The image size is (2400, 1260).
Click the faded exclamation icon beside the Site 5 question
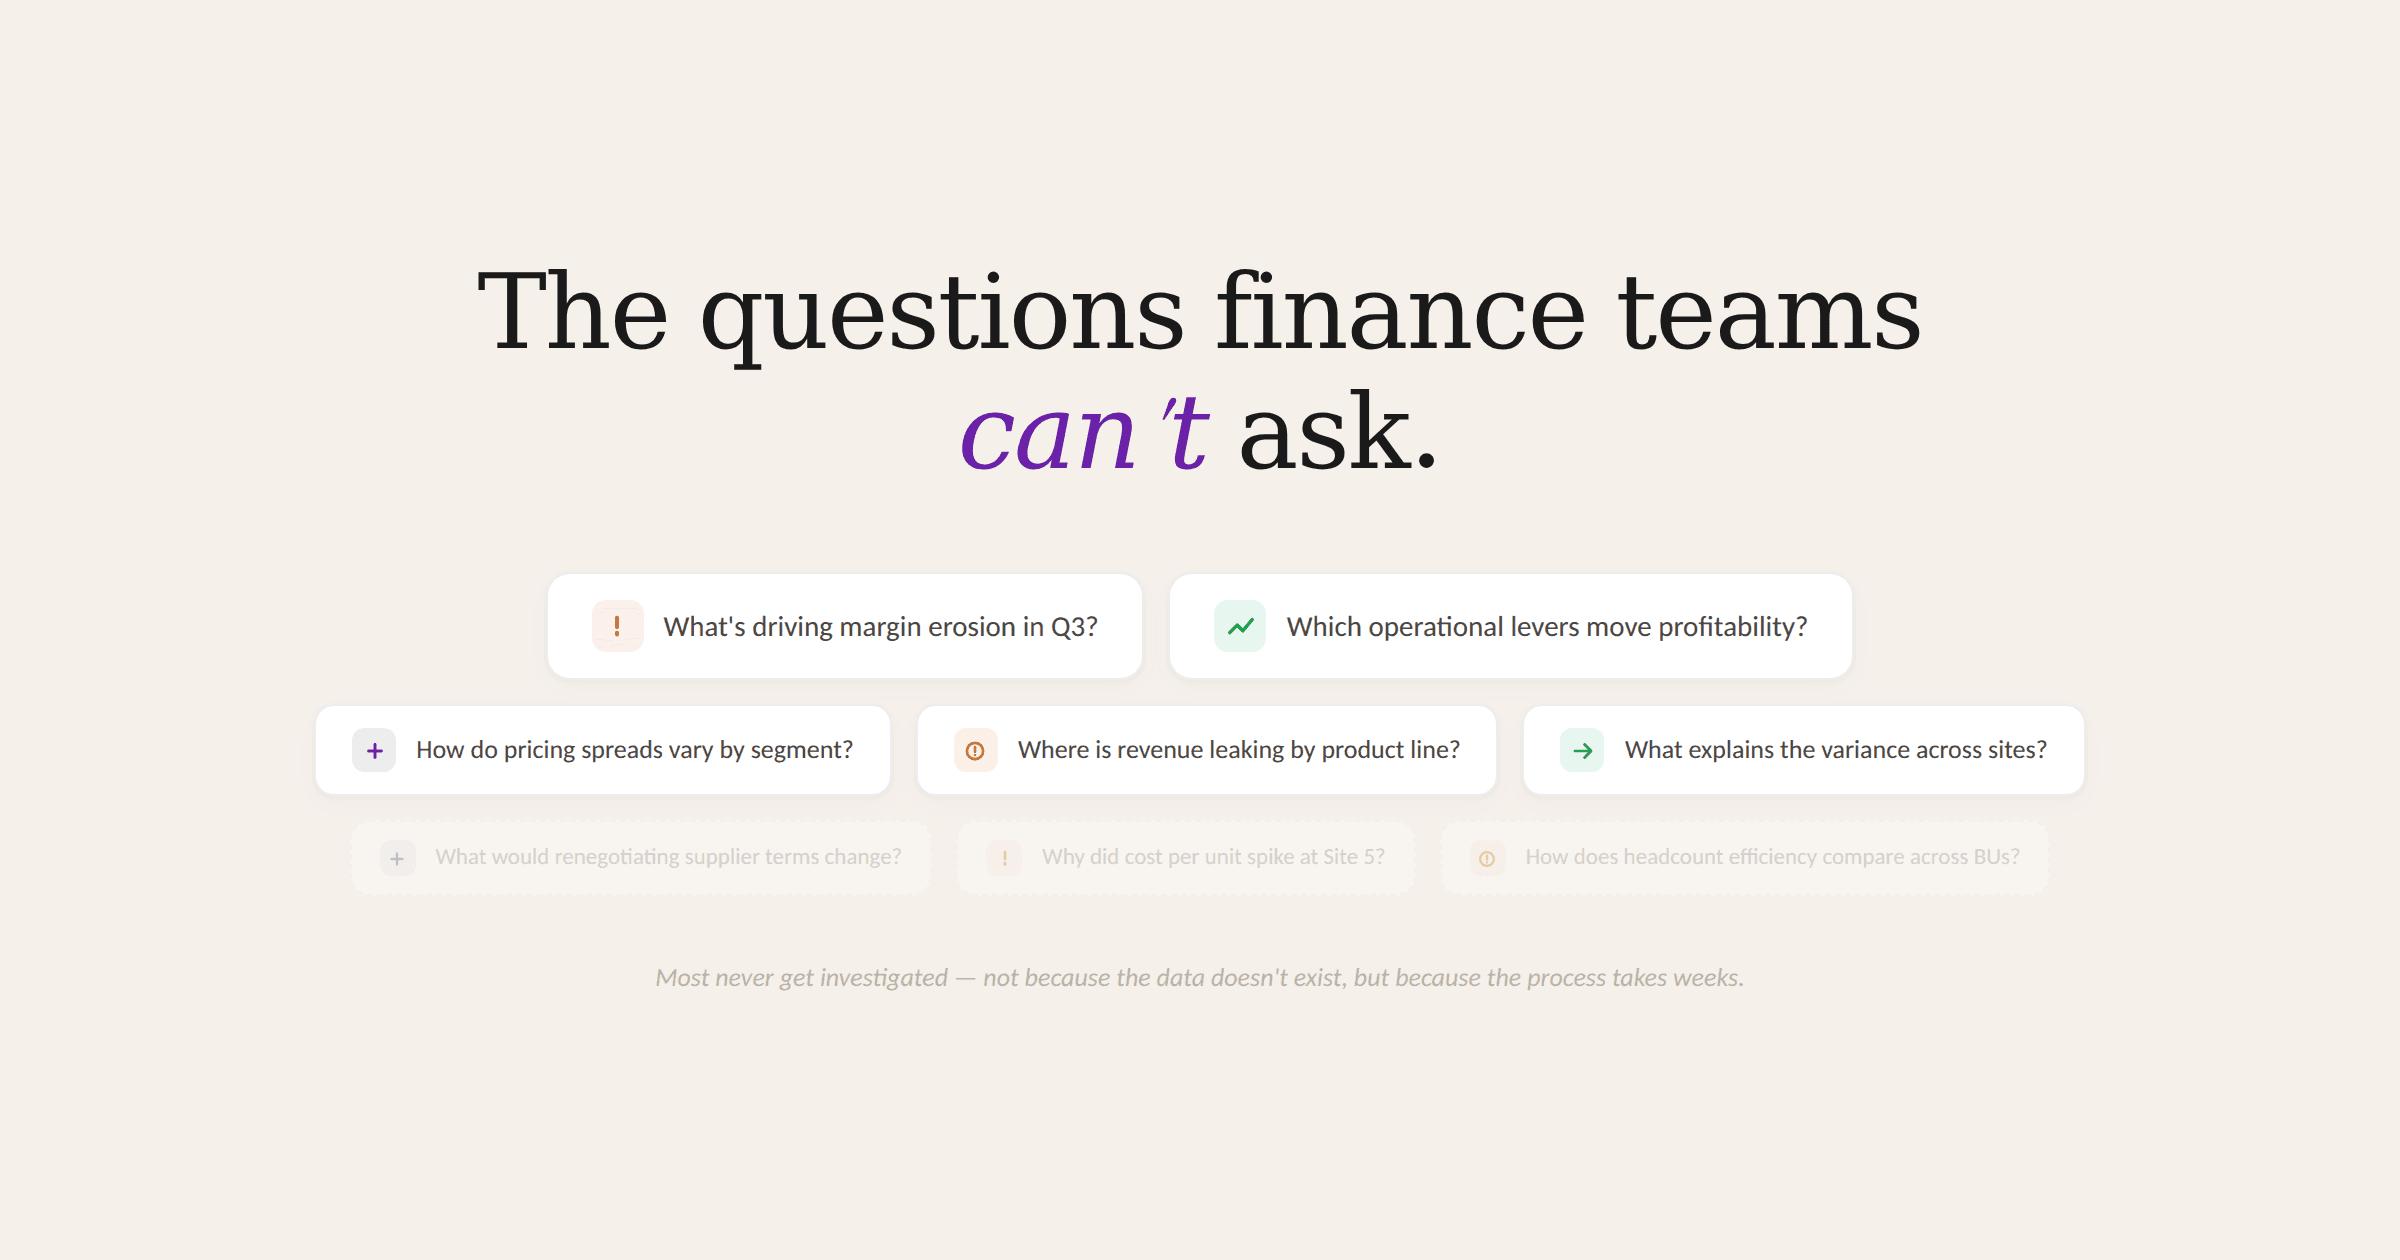click(1003, 858)
